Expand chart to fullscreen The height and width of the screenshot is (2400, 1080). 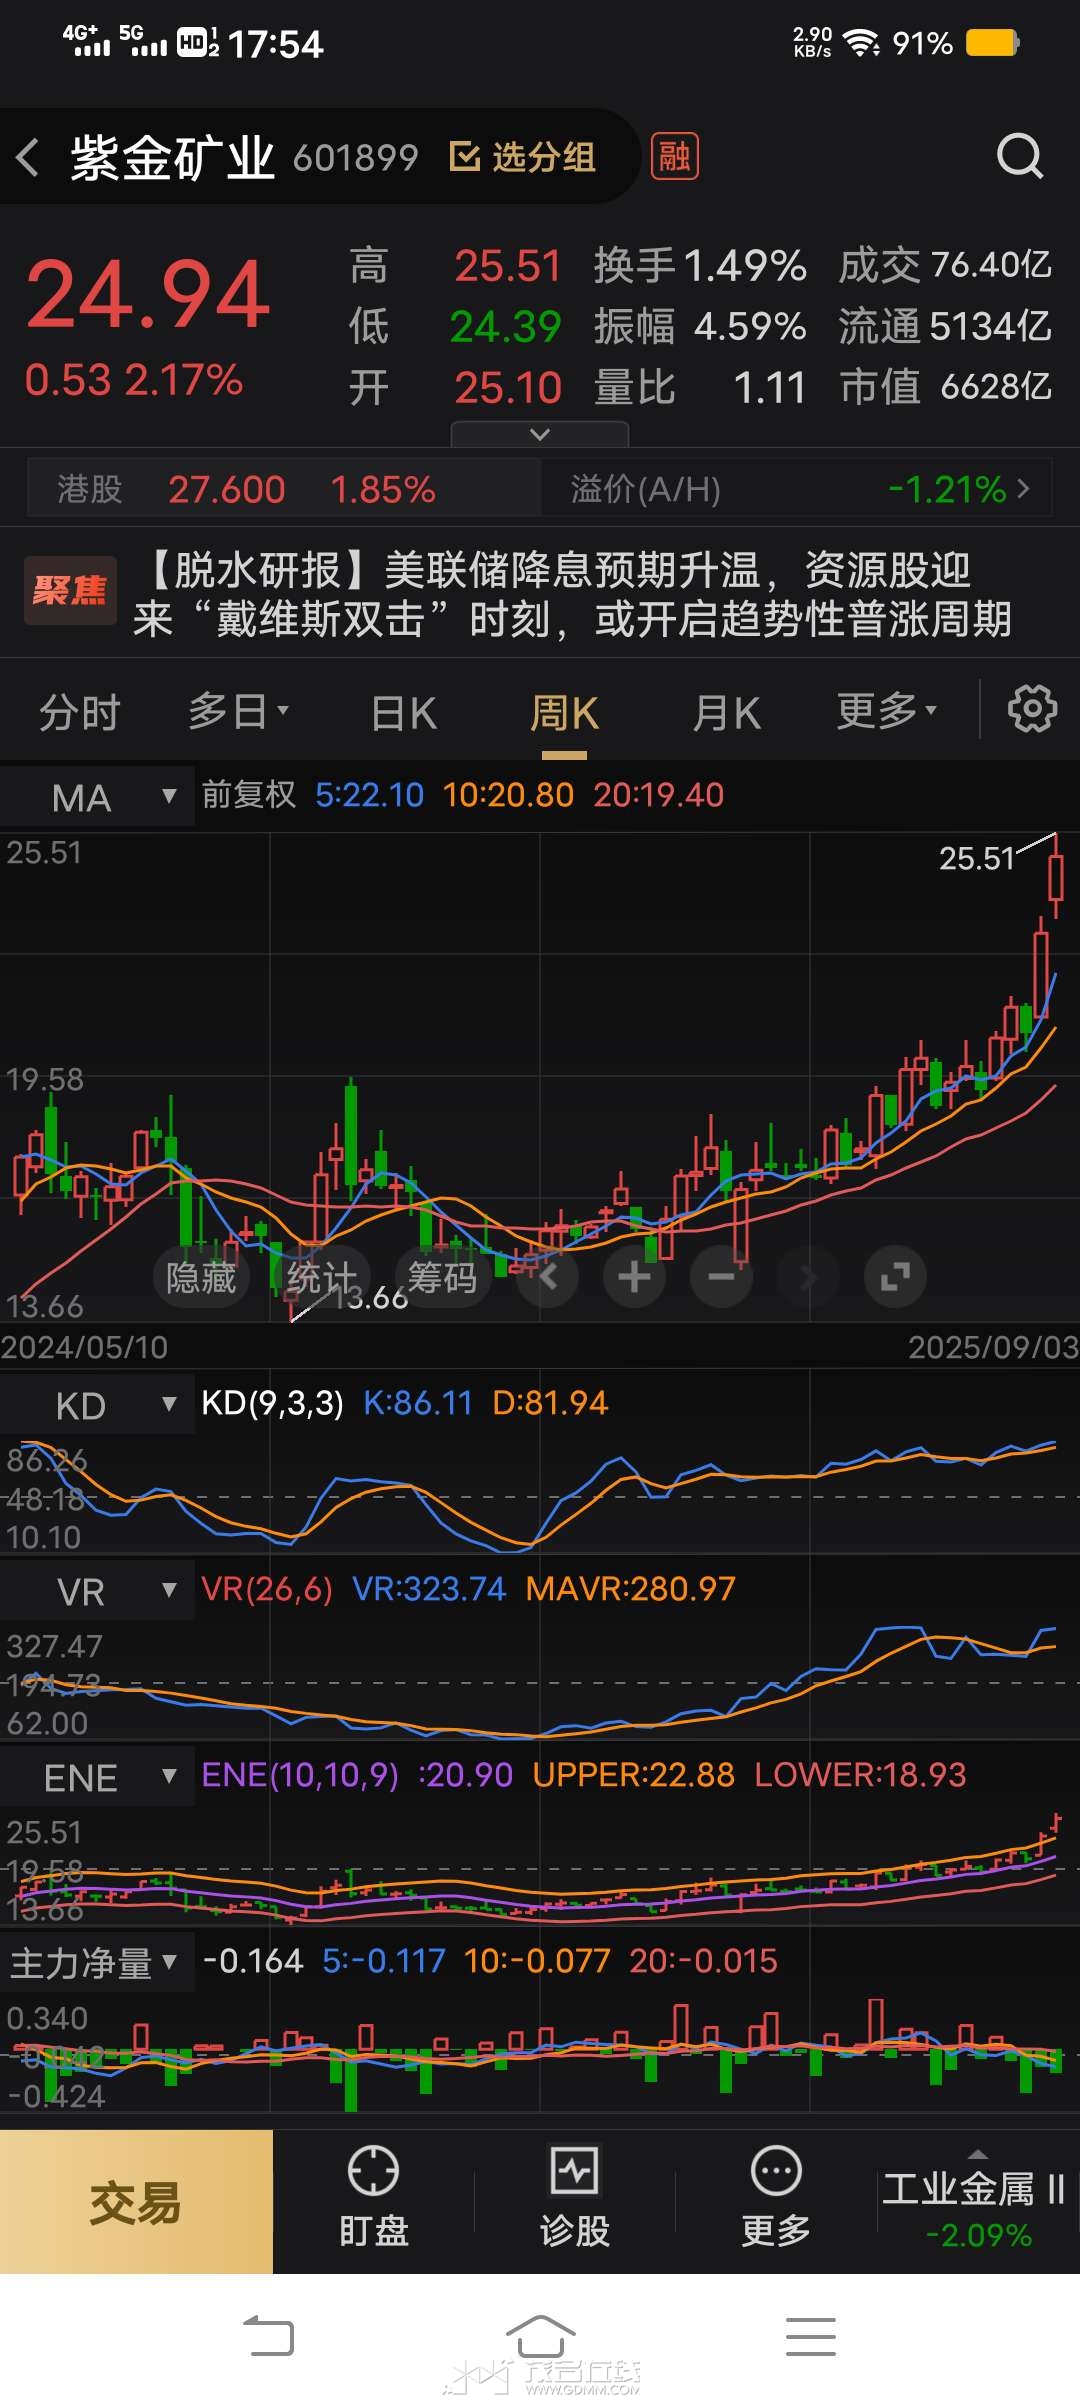tap(895, 1277)
